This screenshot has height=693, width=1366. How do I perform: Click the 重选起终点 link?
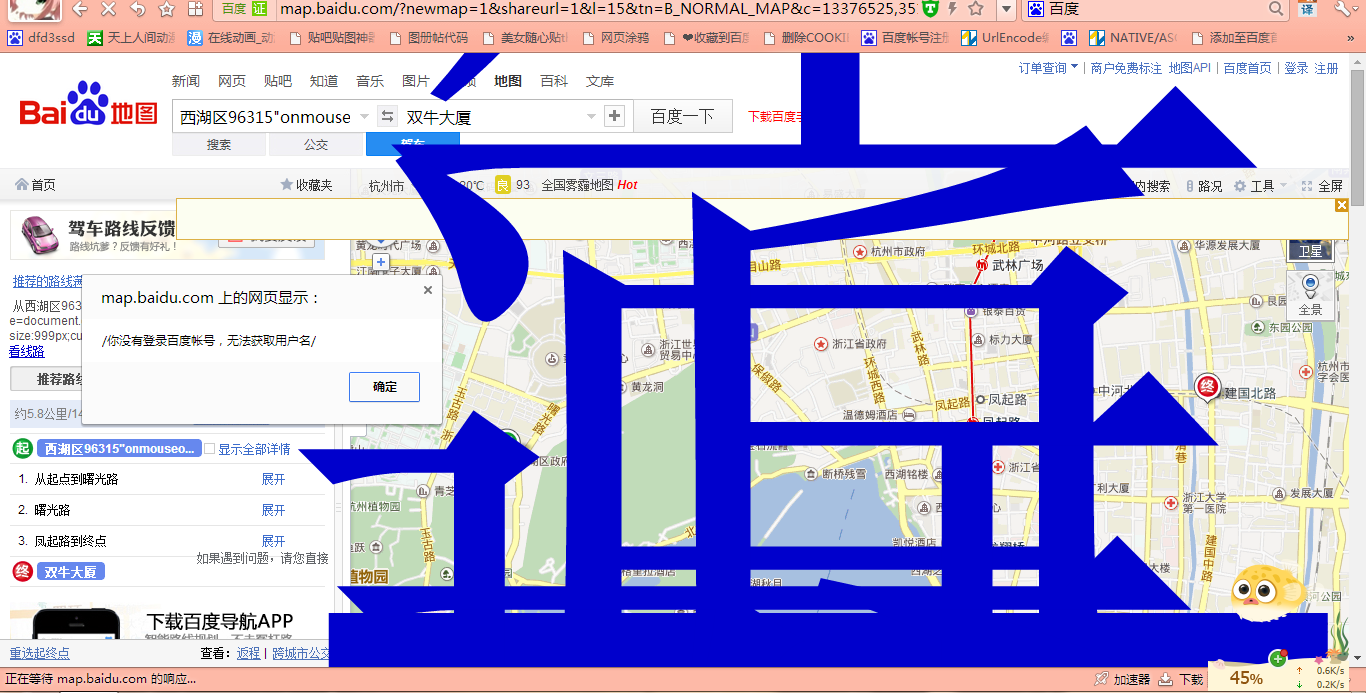click(x=40, y=653)
